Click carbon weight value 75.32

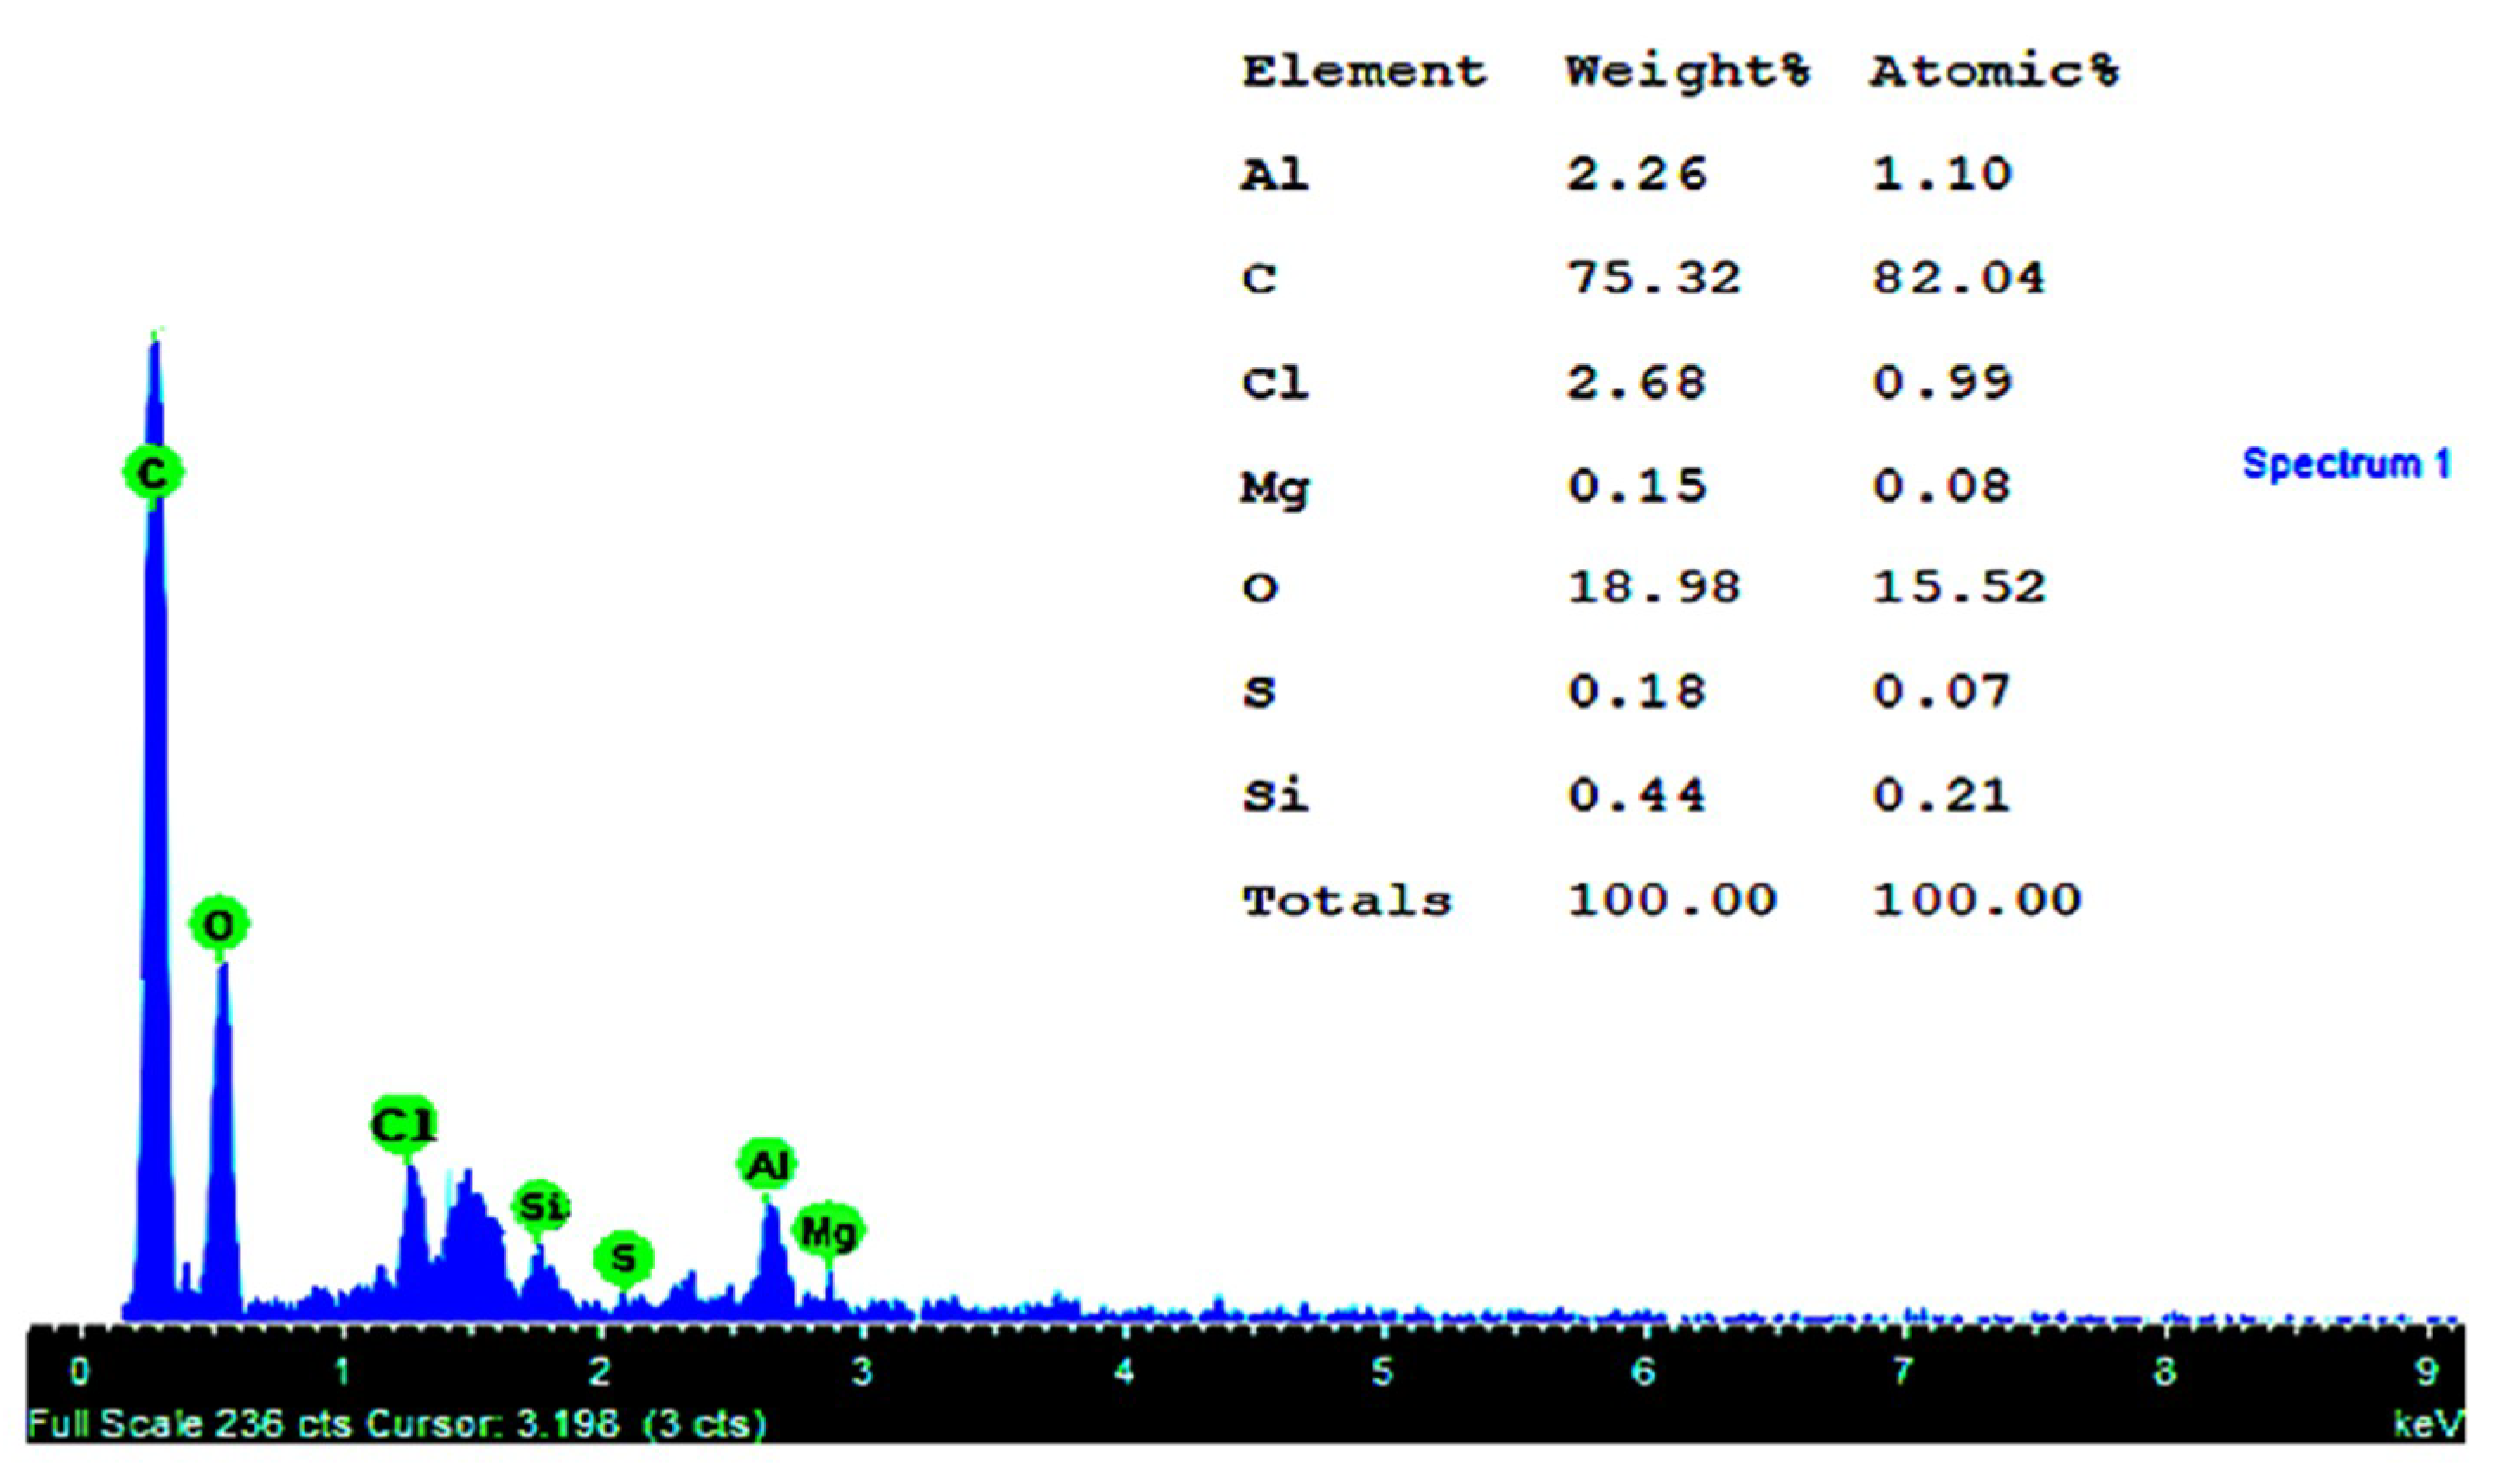[1654, 279]
